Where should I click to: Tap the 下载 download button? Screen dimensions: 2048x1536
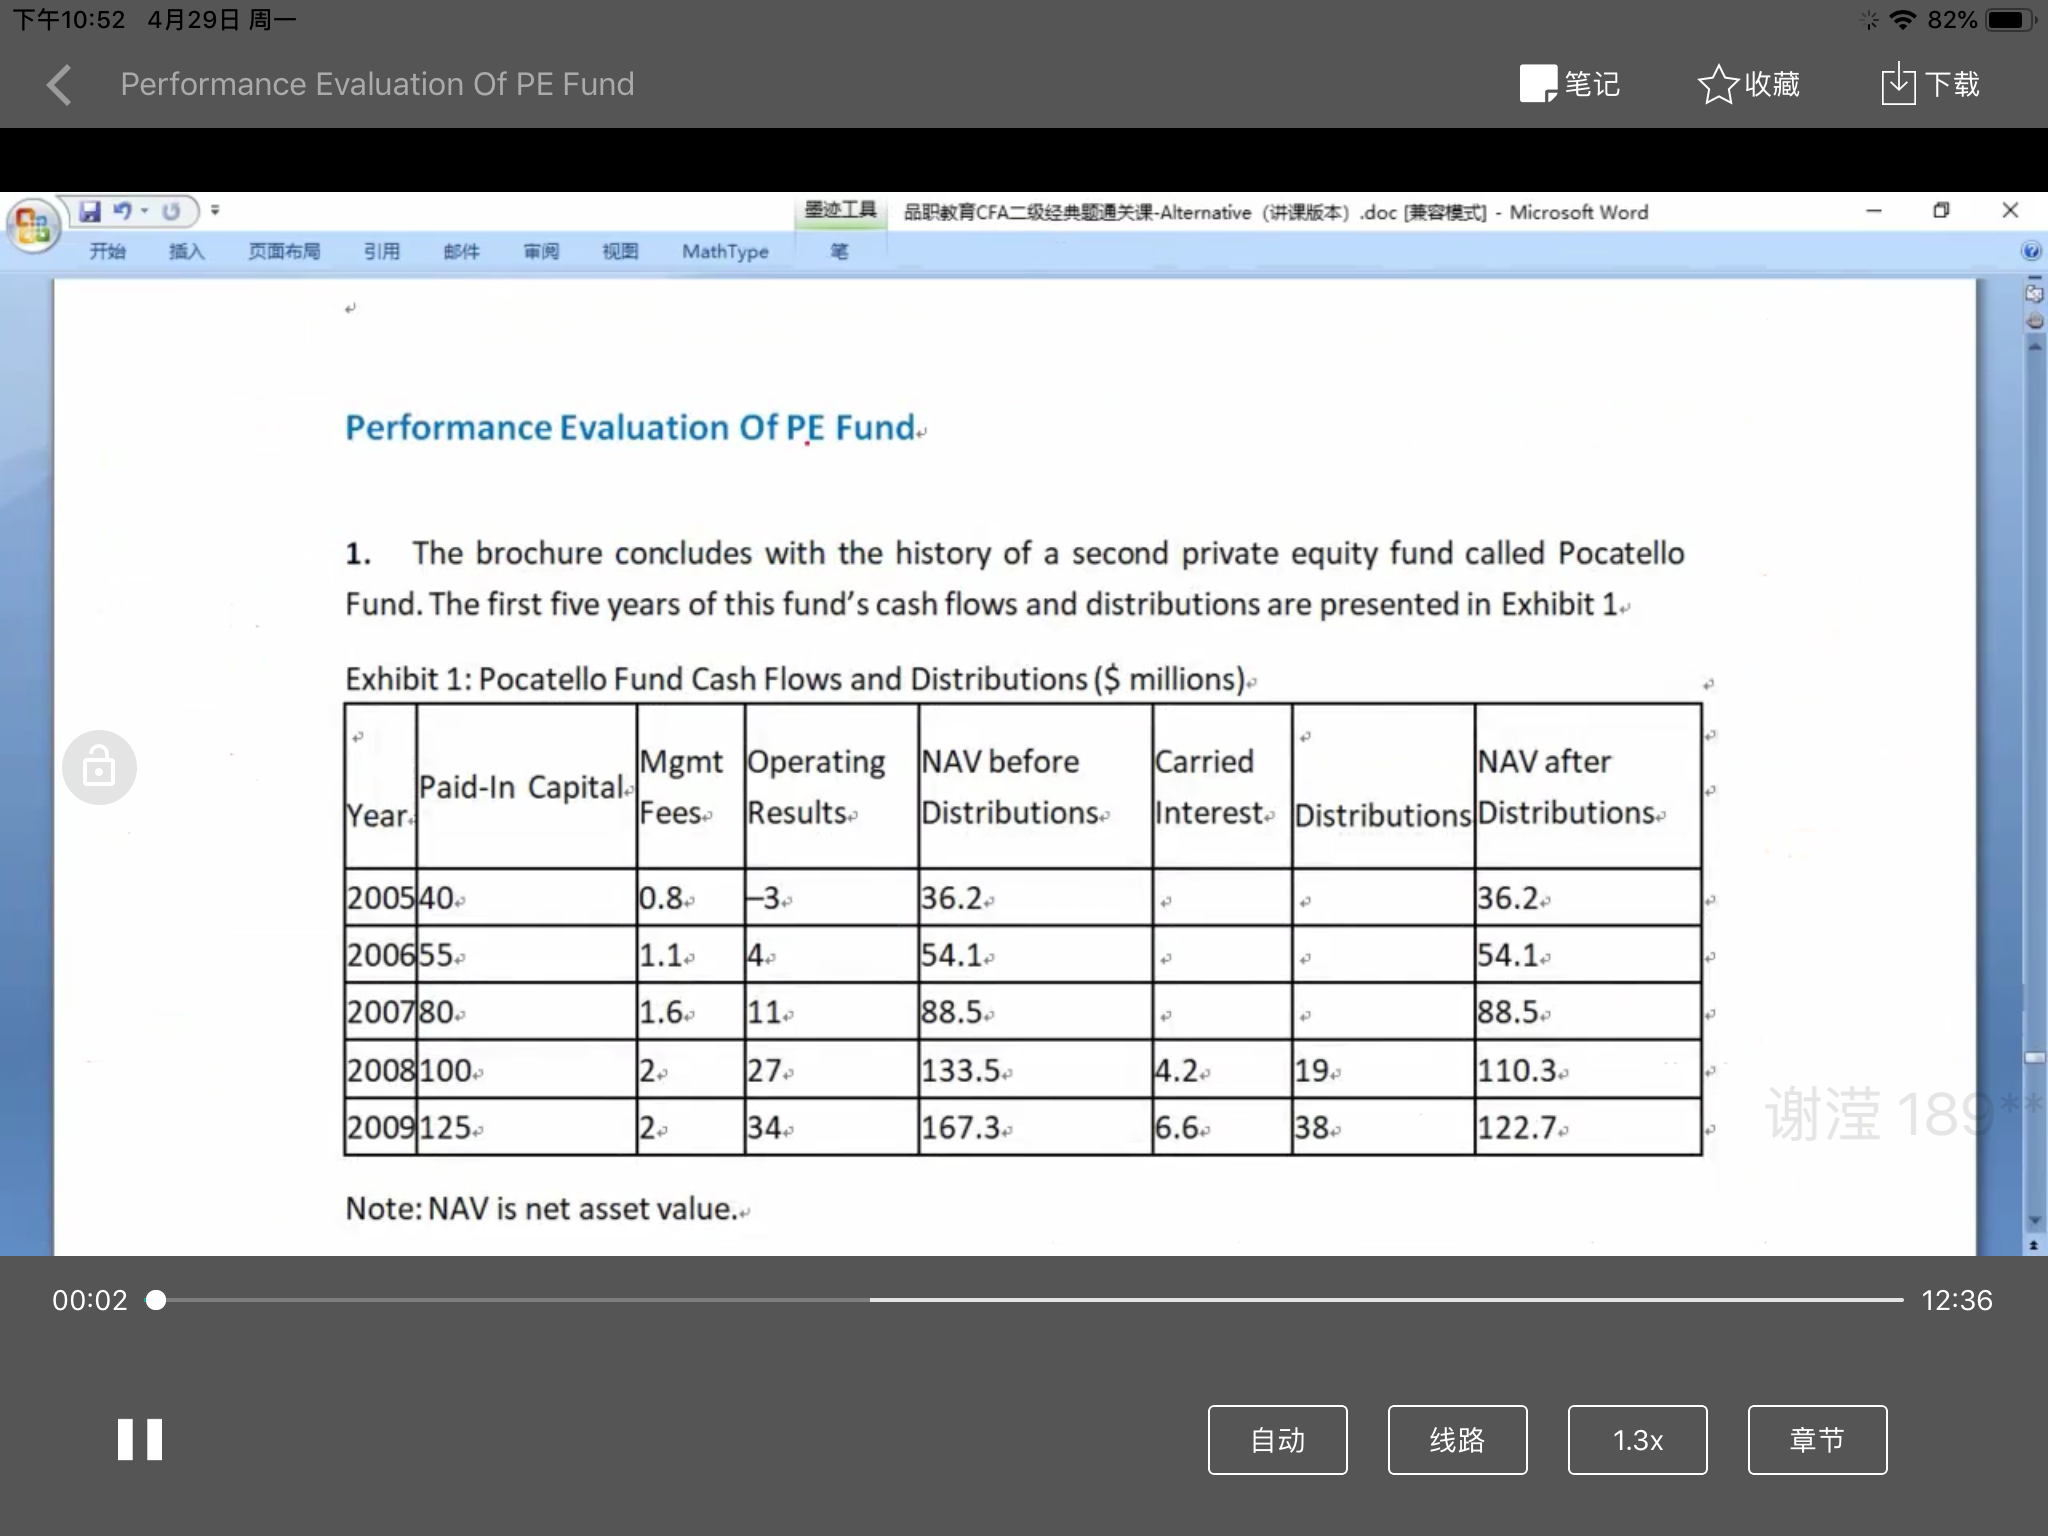click(x=1930, y=84)
